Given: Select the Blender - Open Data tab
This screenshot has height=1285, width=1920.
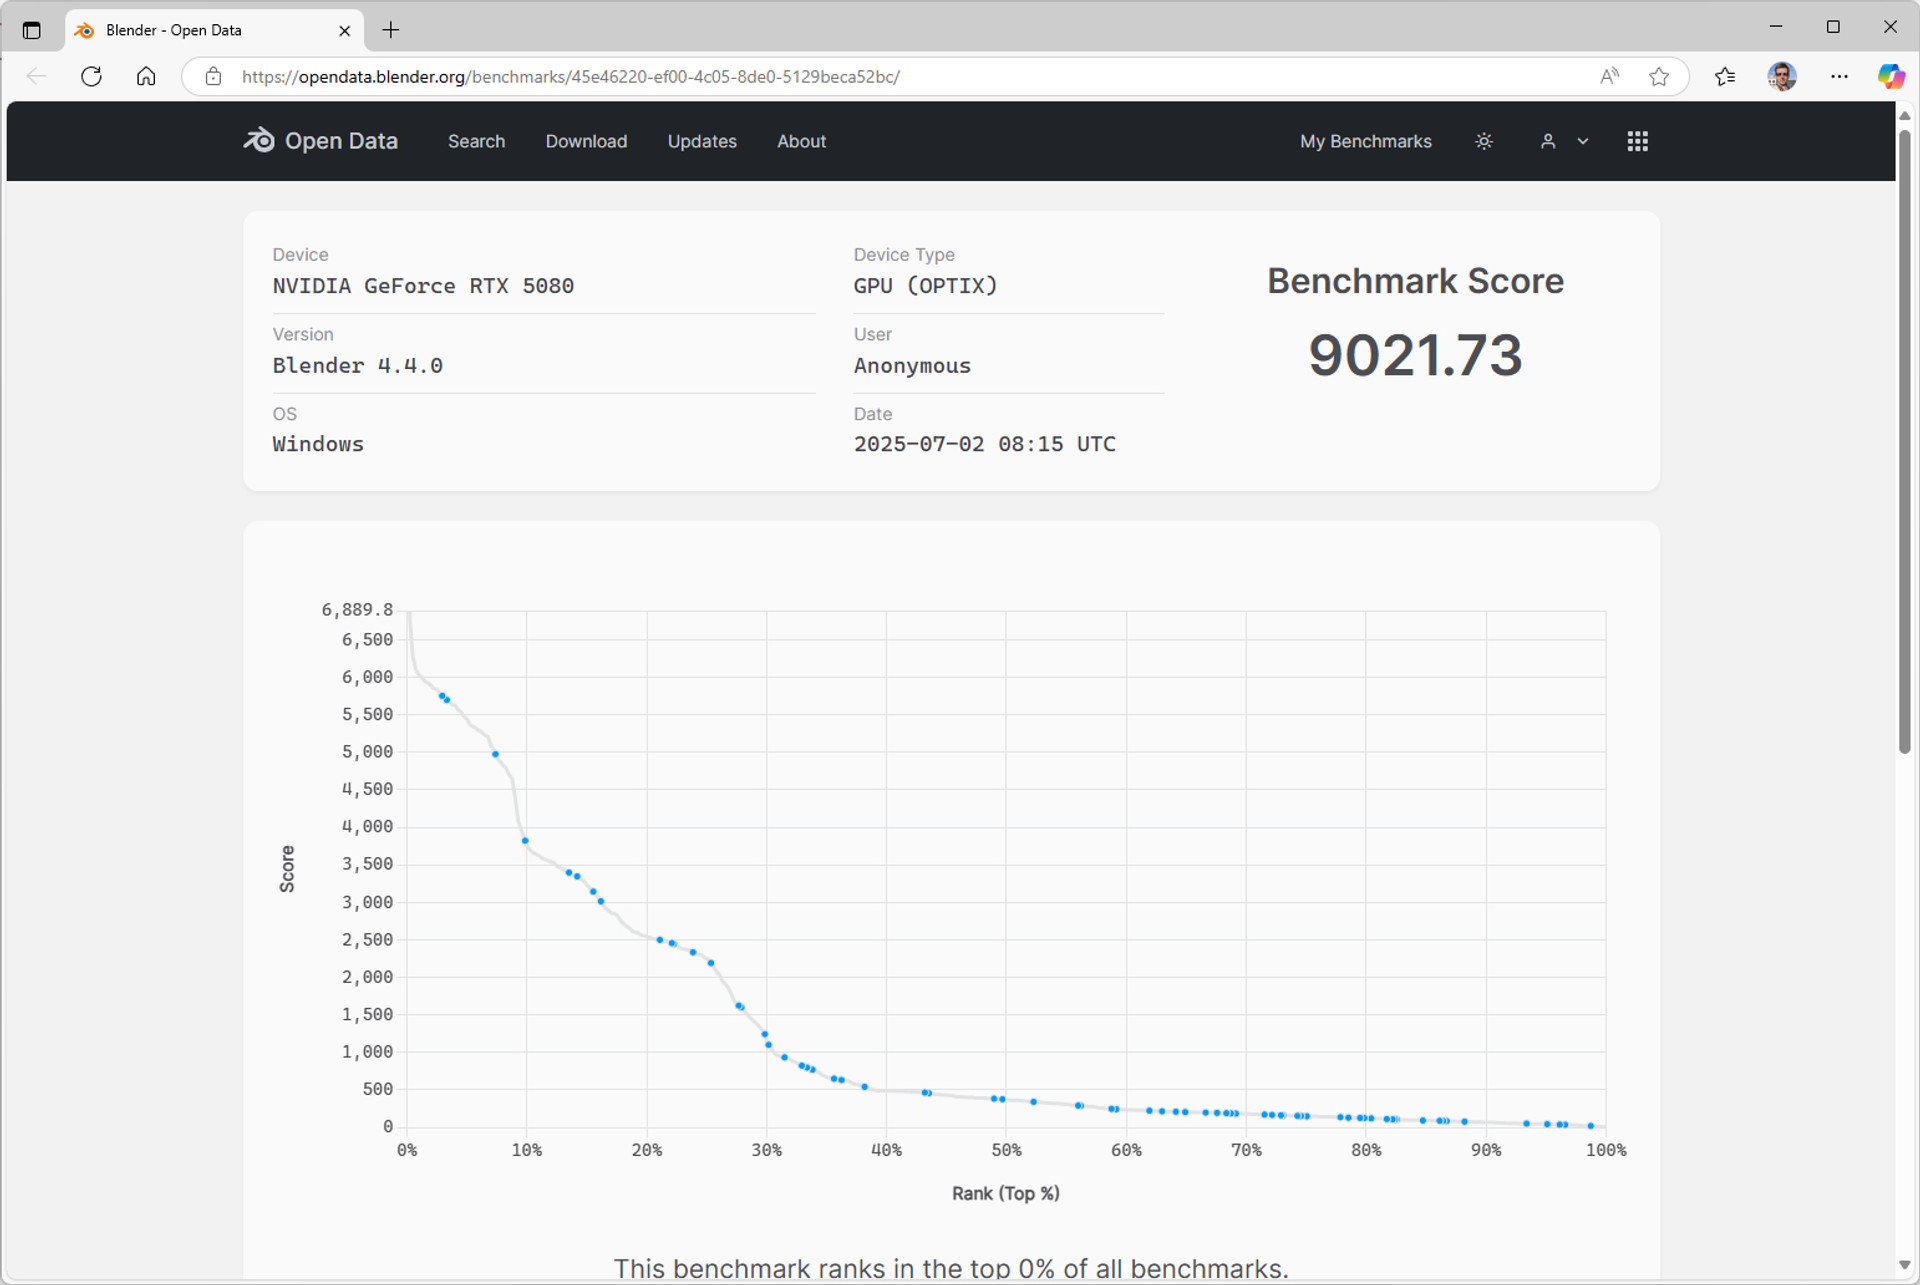Looking at the screenshot, I should coord(214,30).
